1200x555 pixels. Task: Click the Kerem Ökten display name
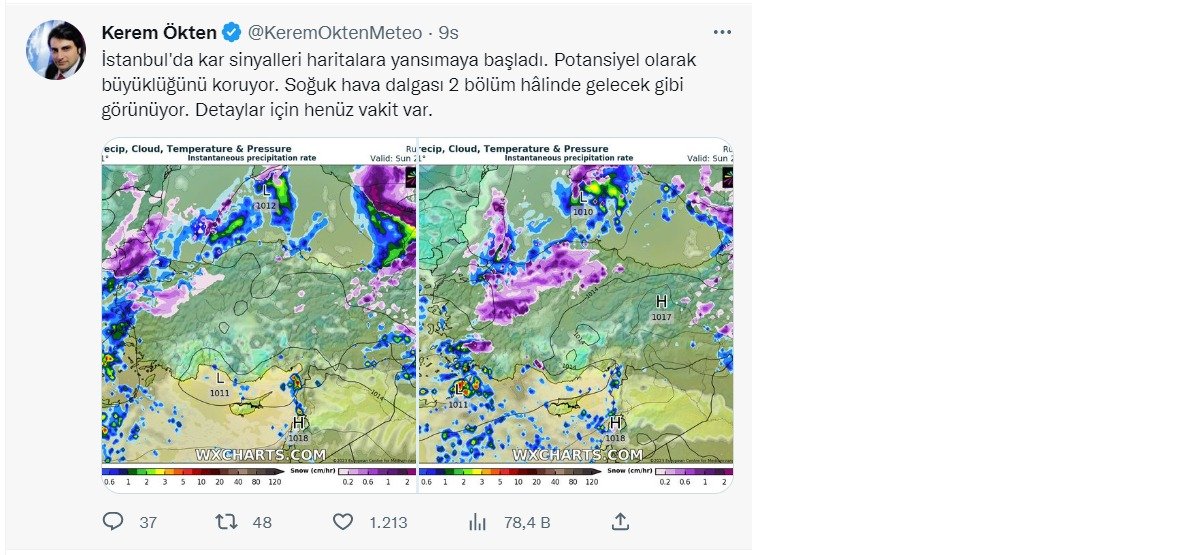point(158,33)
